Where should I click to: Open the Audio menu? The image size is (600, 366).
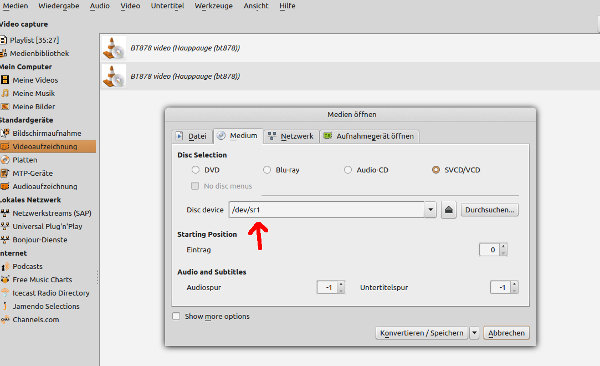(99, 6)
